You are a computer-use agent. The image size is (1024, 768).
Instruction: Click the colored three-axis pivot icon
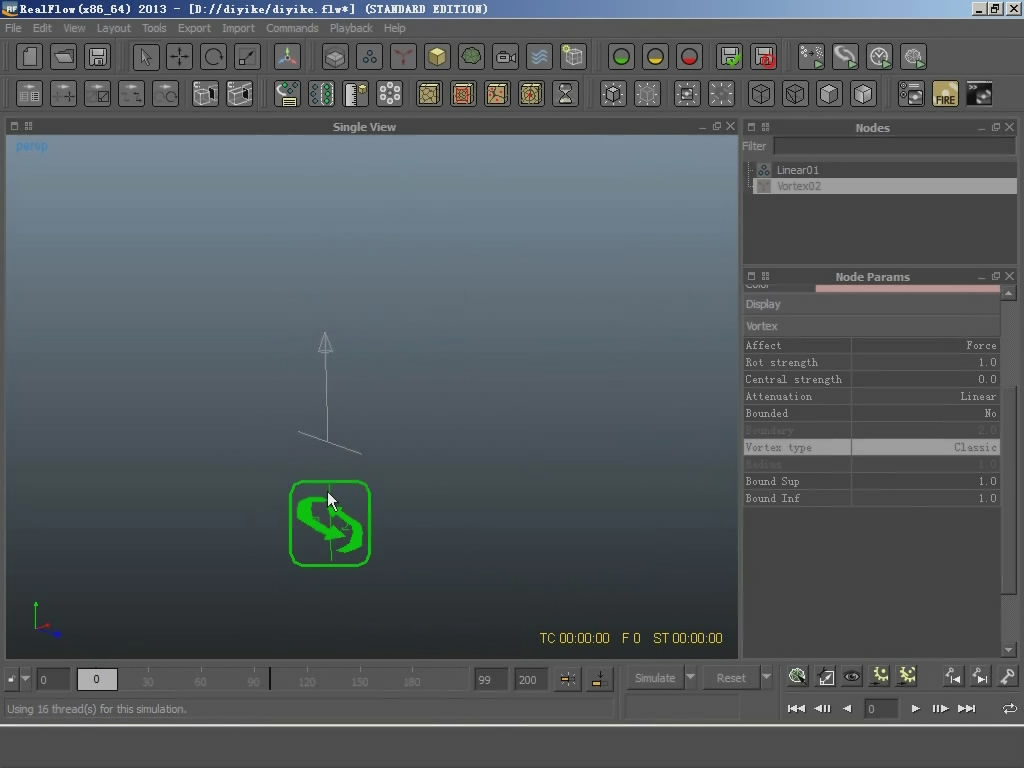pyautogui.click(x=287, y=57)
